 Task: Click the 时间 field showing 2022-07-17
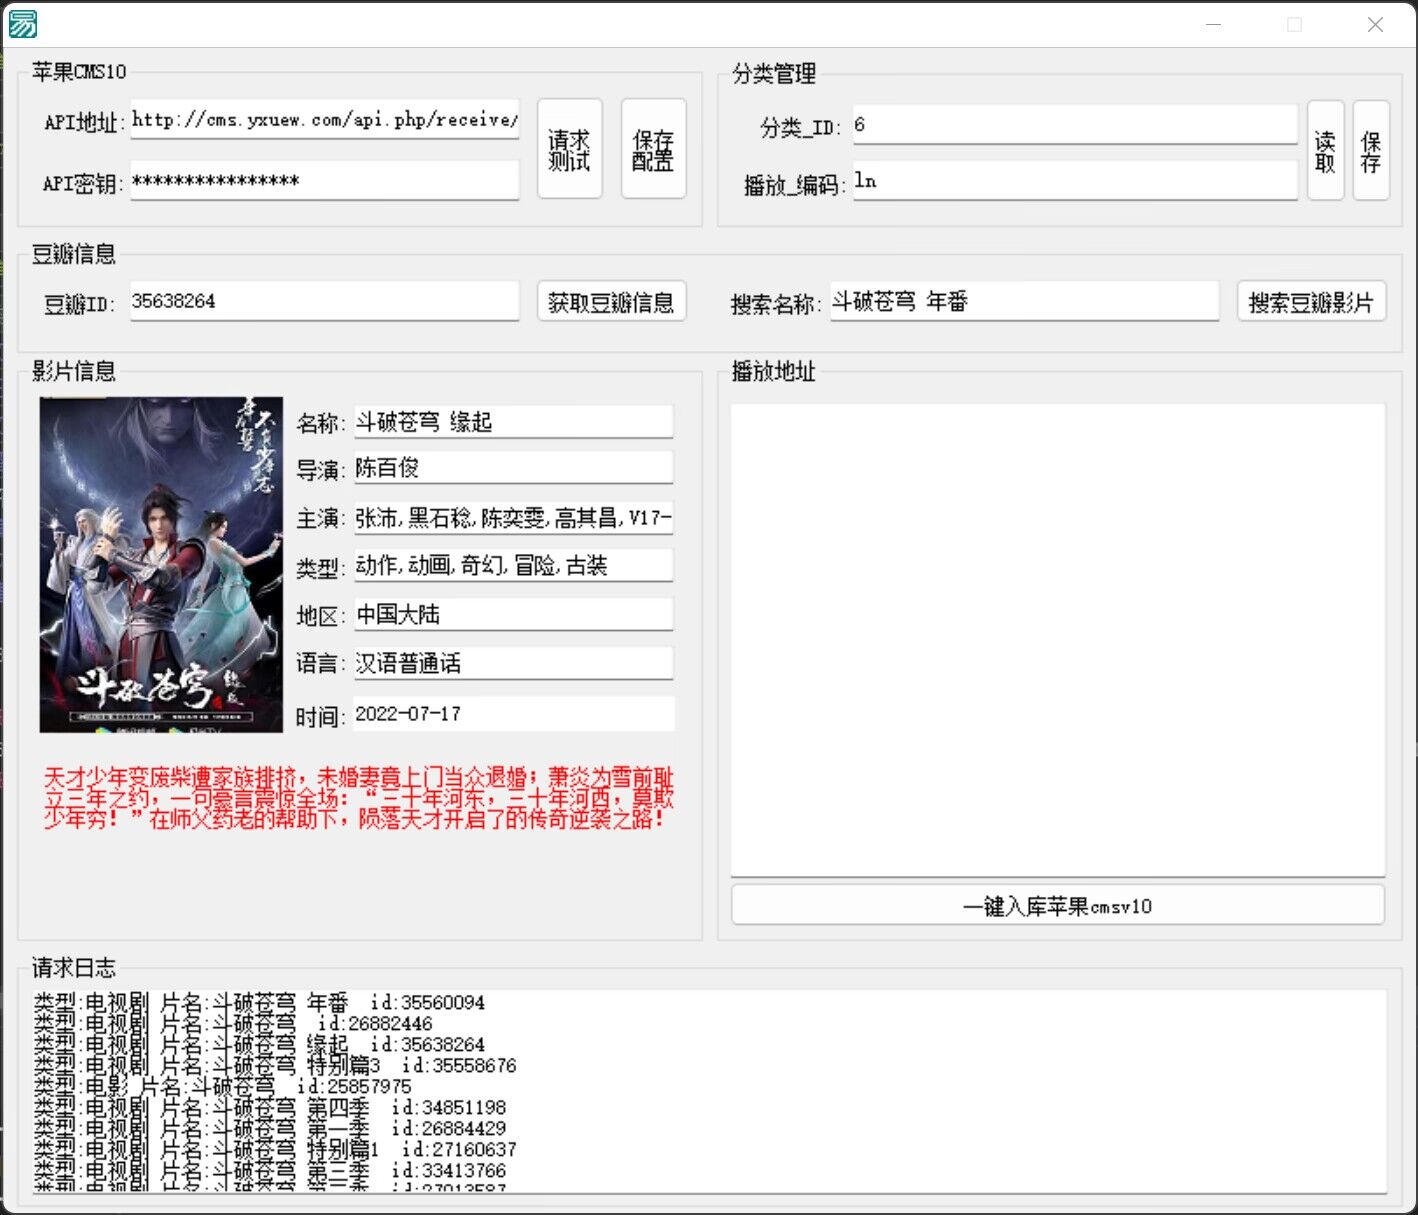(x=514, y=713)
